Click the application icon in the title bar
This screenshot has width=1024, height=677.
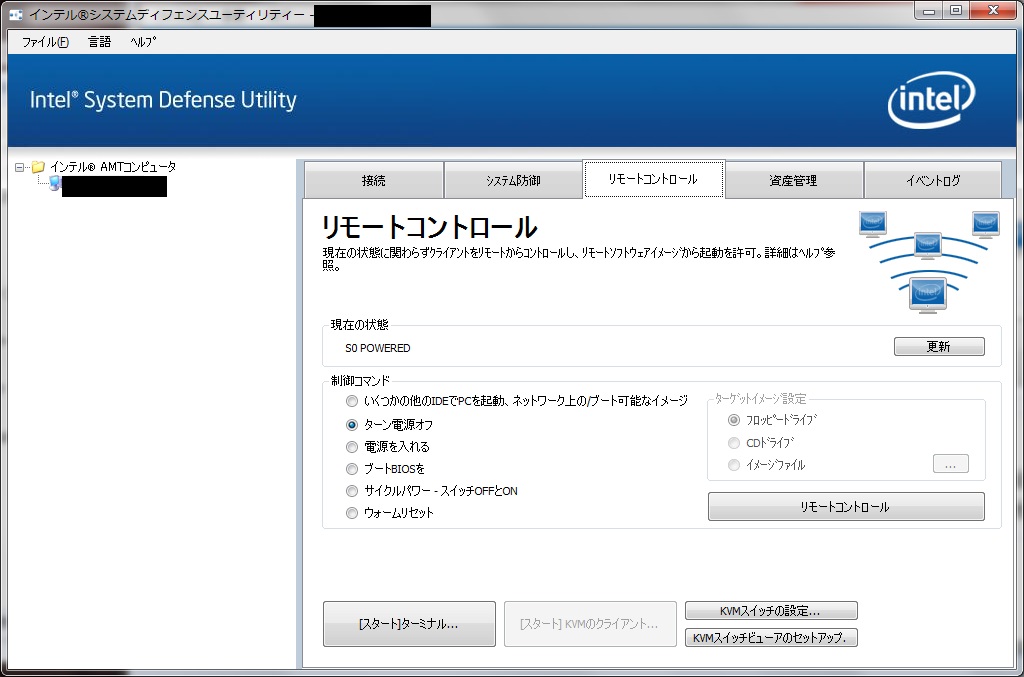16,14
